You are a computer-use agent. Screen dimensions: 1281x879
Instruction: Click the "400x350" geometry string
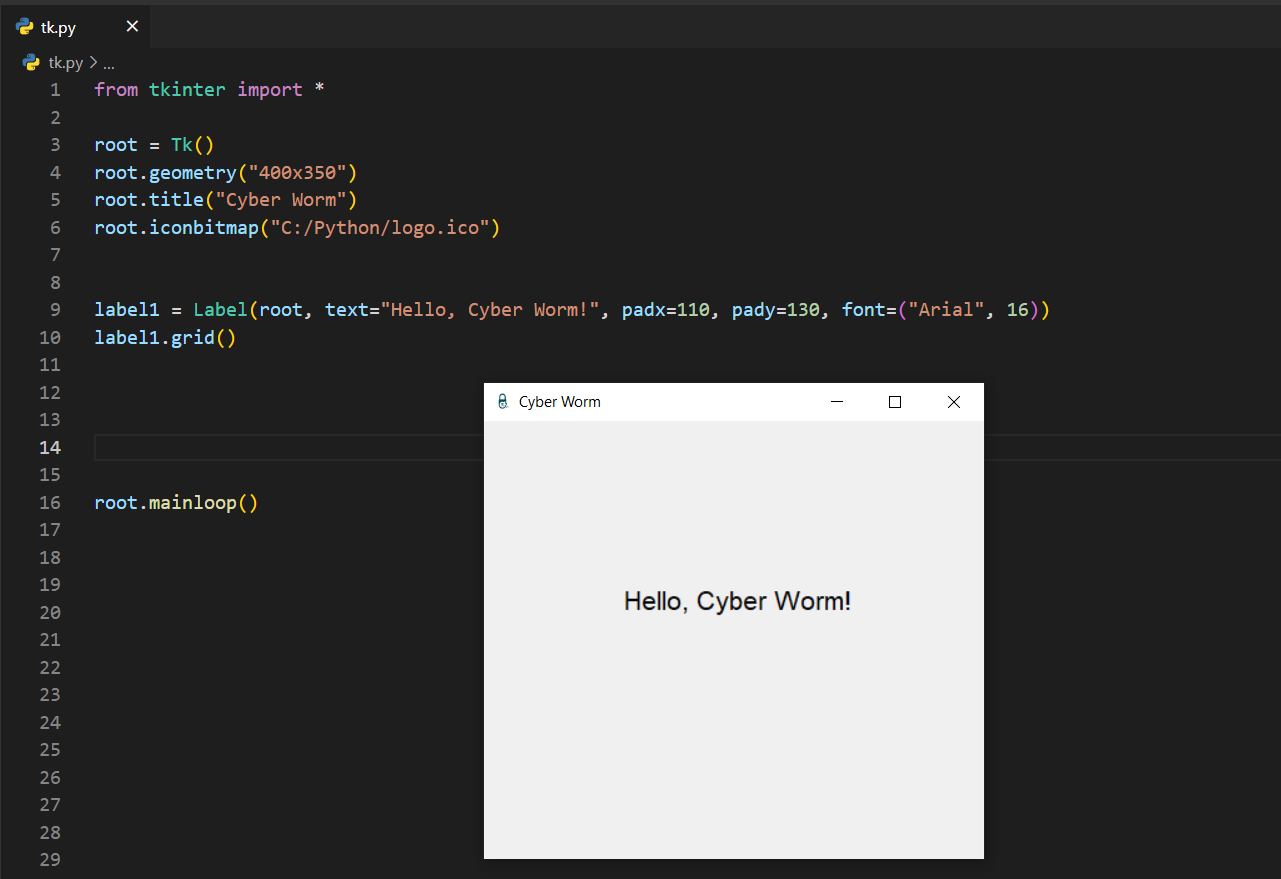click(x=297, y=172)
